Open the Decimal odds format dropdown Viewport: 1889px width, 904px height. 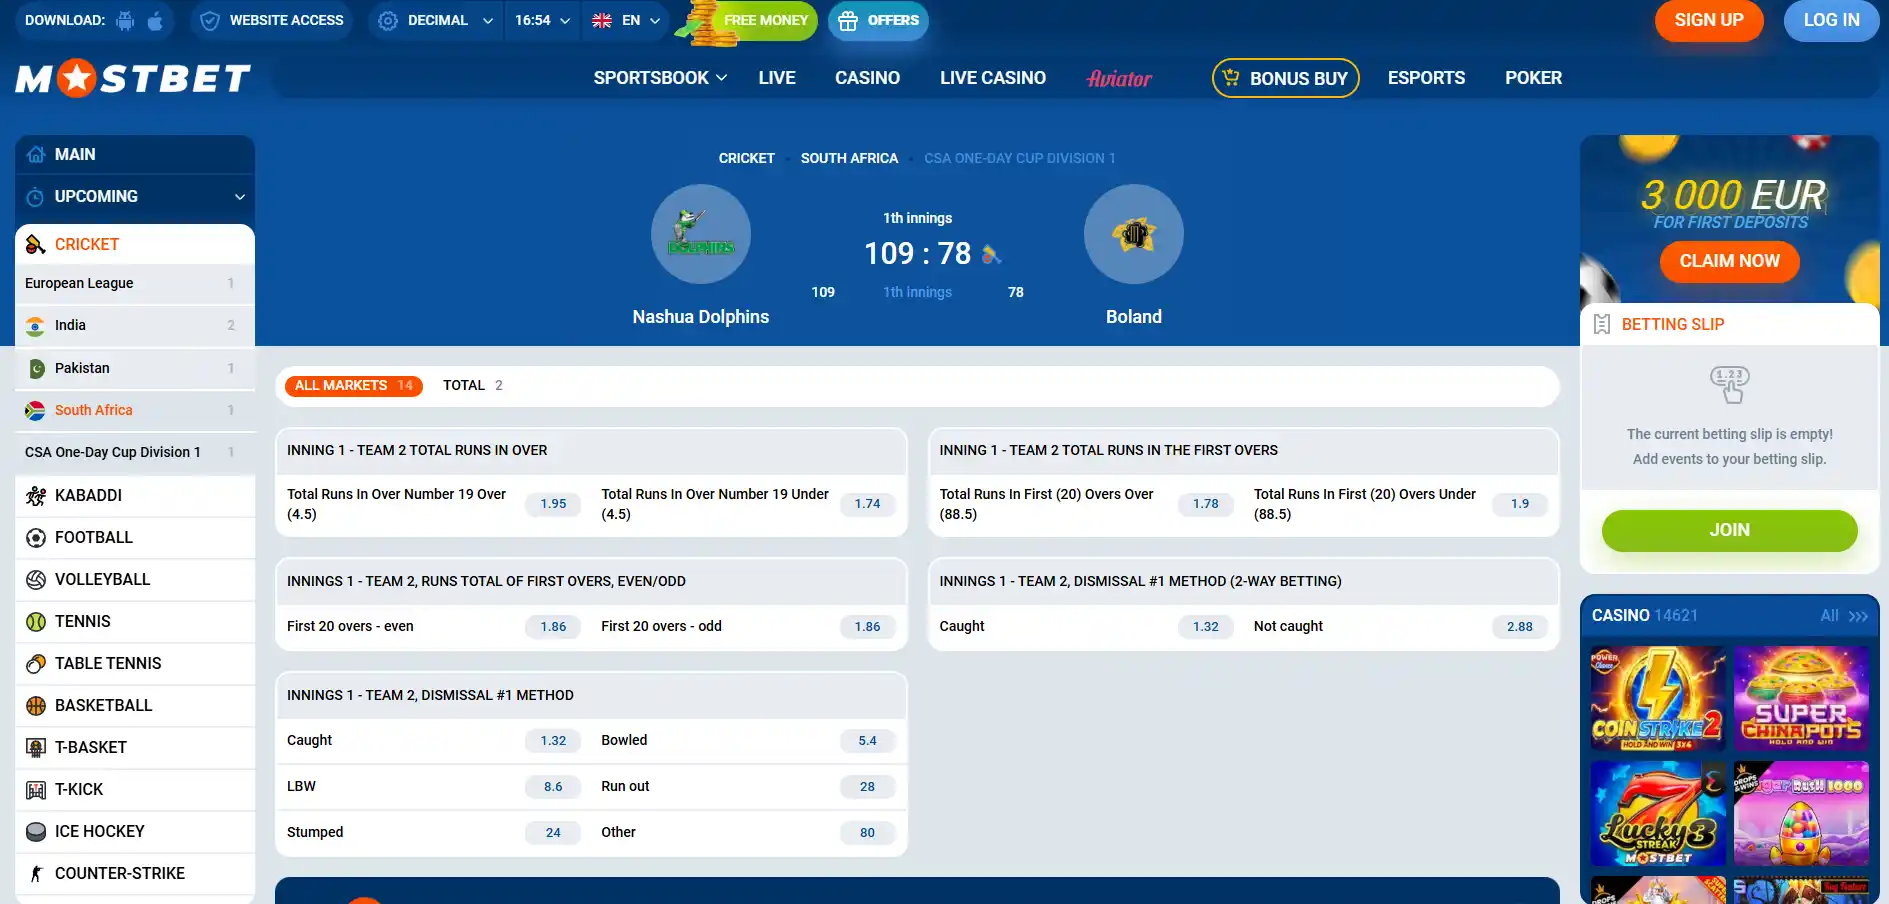(x=437, y=20)
